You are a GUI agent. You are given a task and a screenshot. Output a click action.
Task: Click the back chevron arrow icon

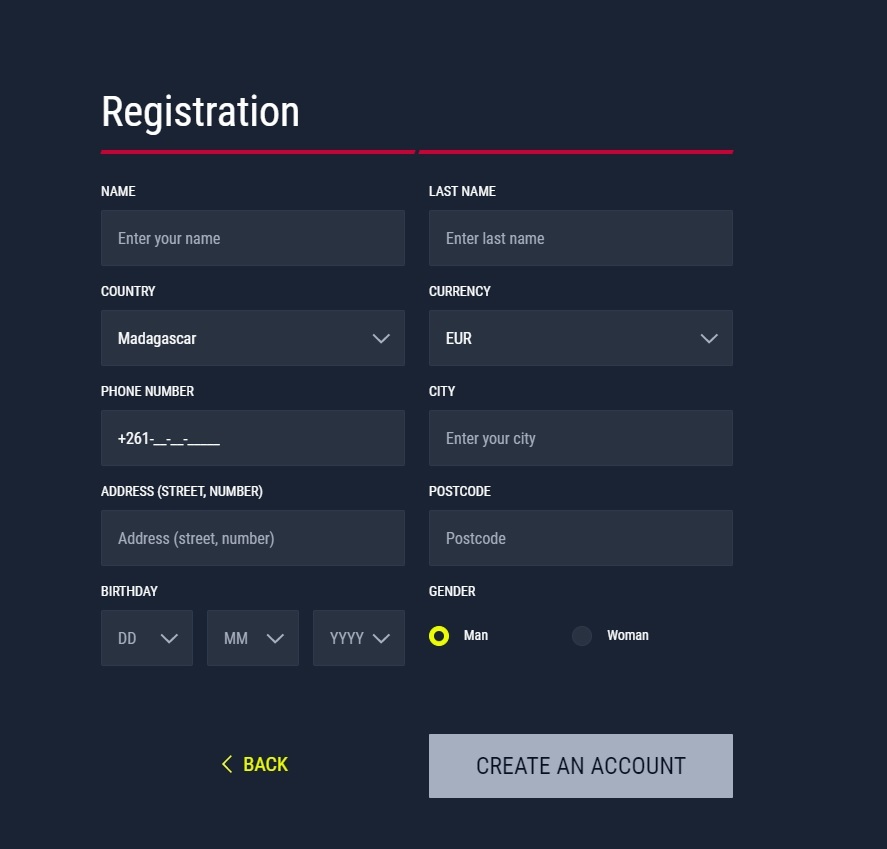coord(226,764)
